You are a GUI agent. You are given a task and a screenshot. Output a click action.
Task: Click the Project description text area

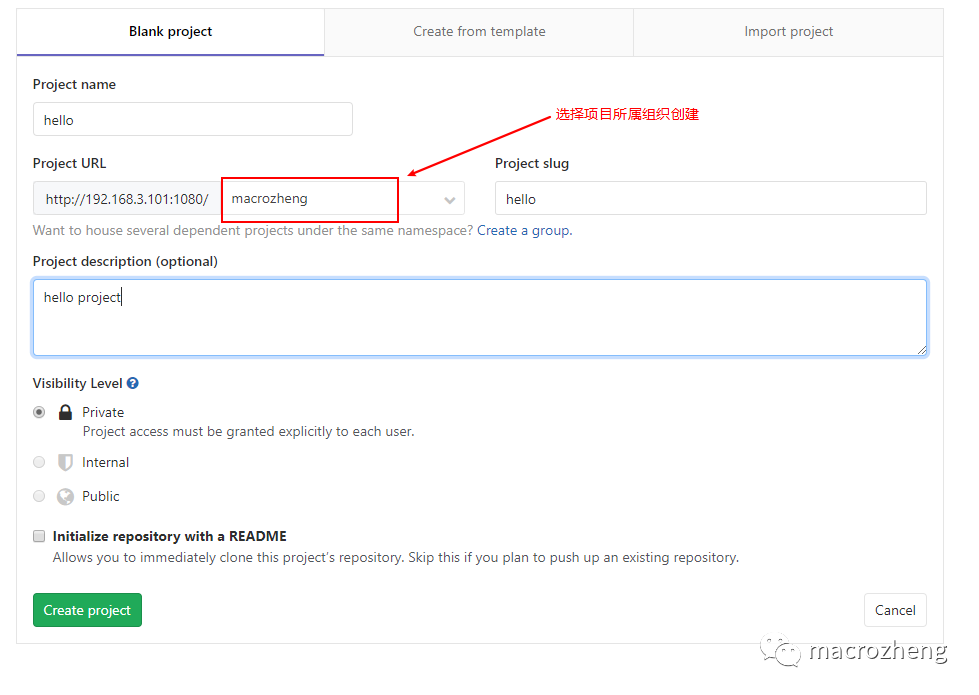(x=480, y=318)
